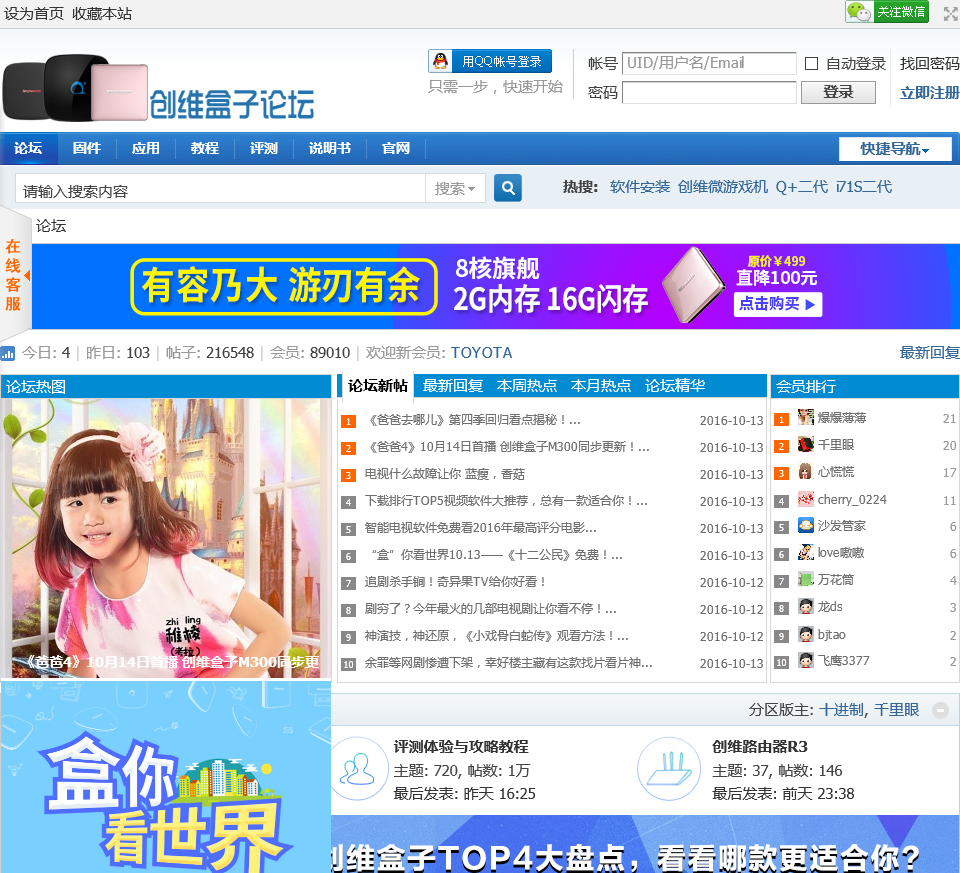Open the 论坛热图 girl photo thumbnail

(x=166, y=538)
